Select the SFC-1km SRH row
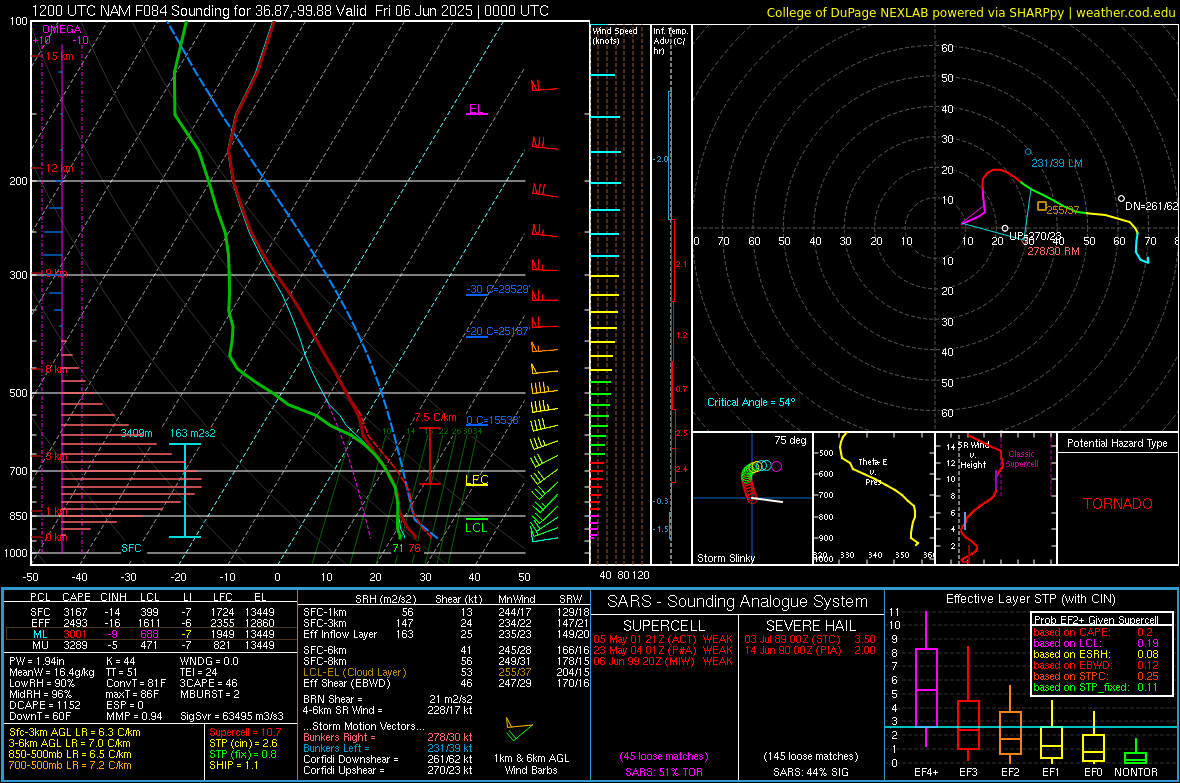The image size is (1180, 783). pyautogui.click(x=446, y=612)
